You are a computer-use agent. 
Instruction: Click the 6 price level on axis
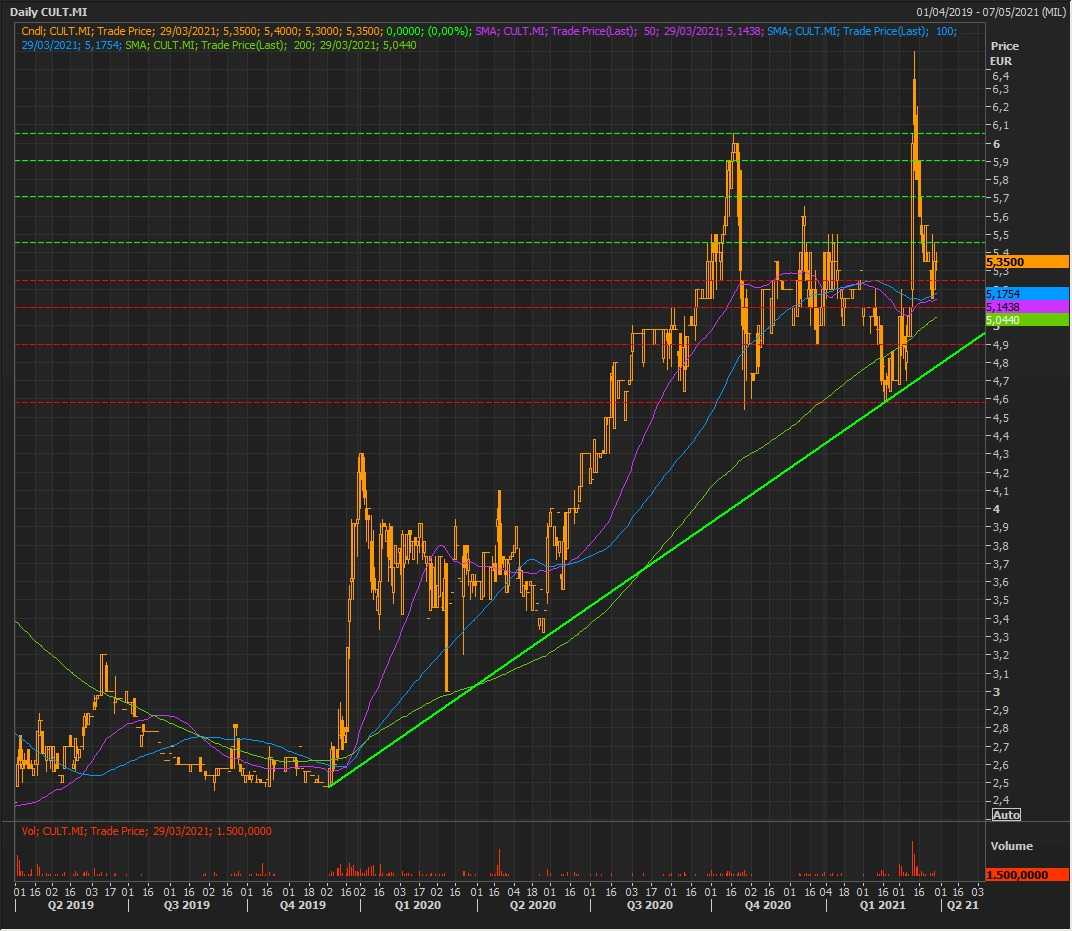[x=996, y=144]
